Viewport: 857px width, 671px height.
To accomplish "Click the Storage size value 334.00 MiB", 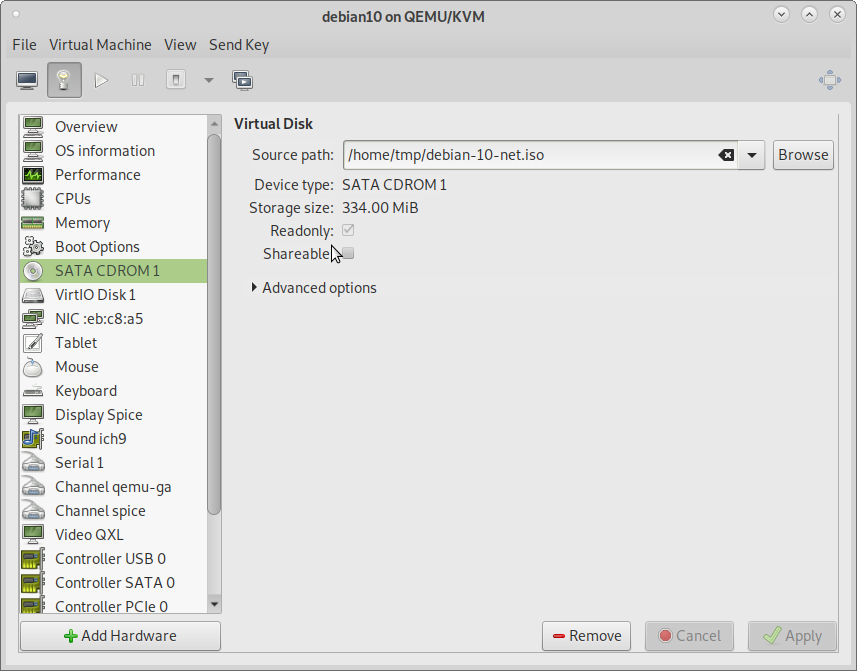I will (x=380, y=208).
